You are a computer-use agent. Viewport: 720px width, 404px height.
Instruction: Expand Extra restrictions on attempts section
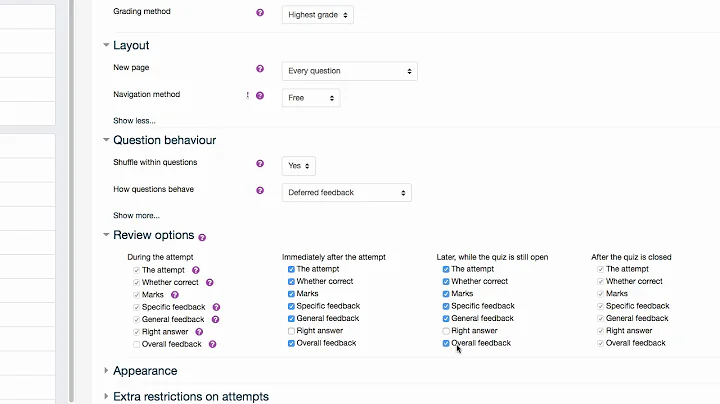pyautogui.click(x=190, y=396)
